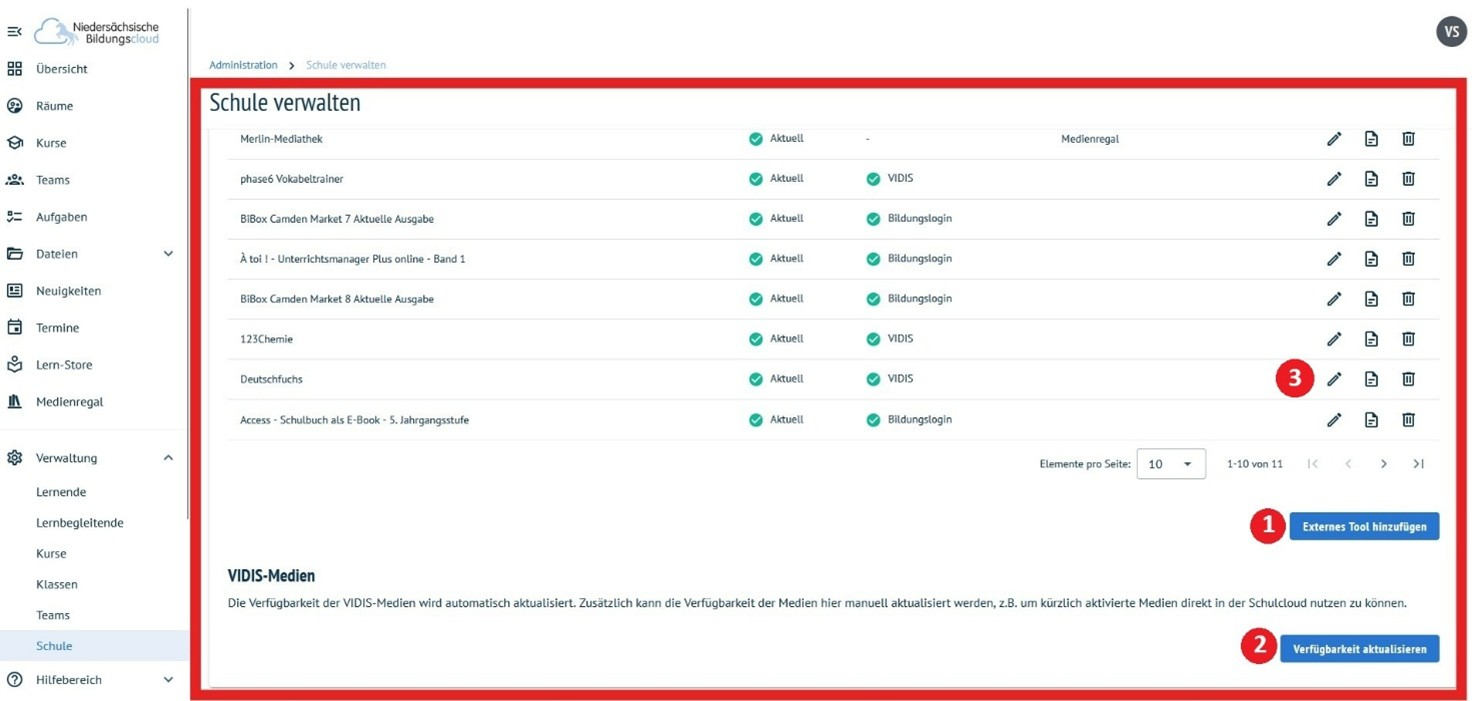
Task: Expand the Dateien sidebar section
Action: 168,254
